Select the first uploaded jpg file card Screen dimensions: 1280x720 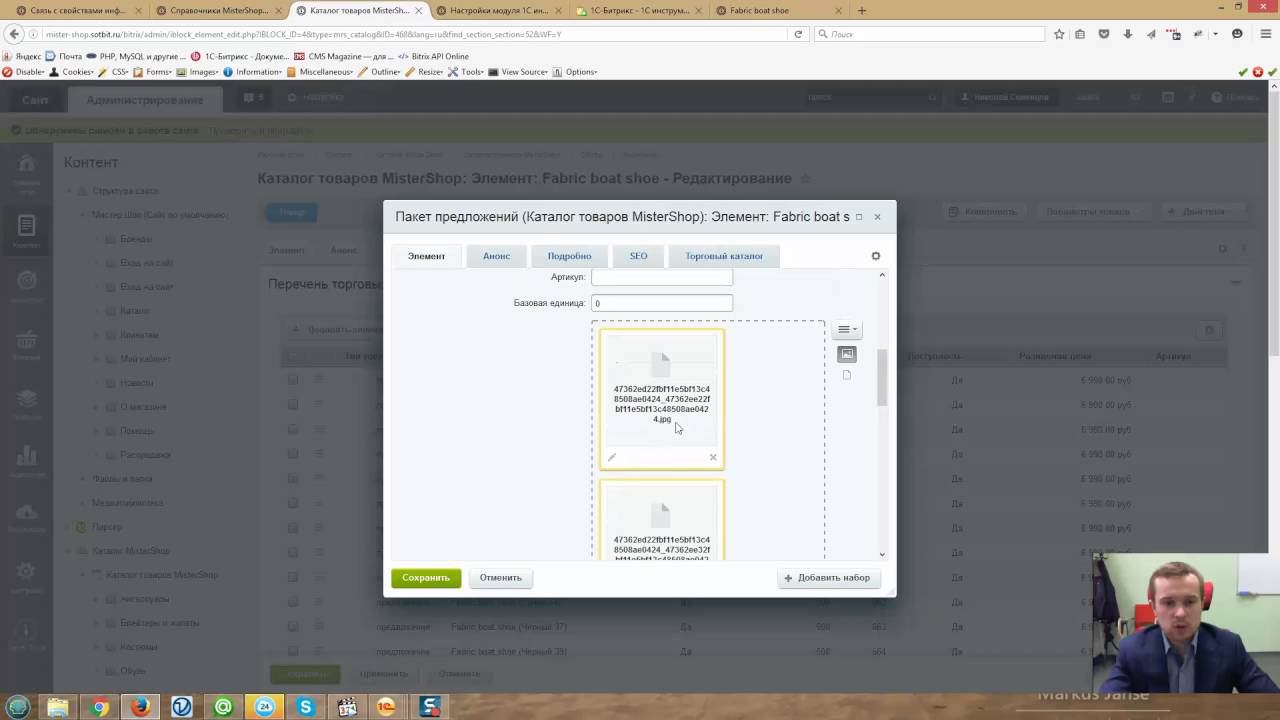[662, 399]
